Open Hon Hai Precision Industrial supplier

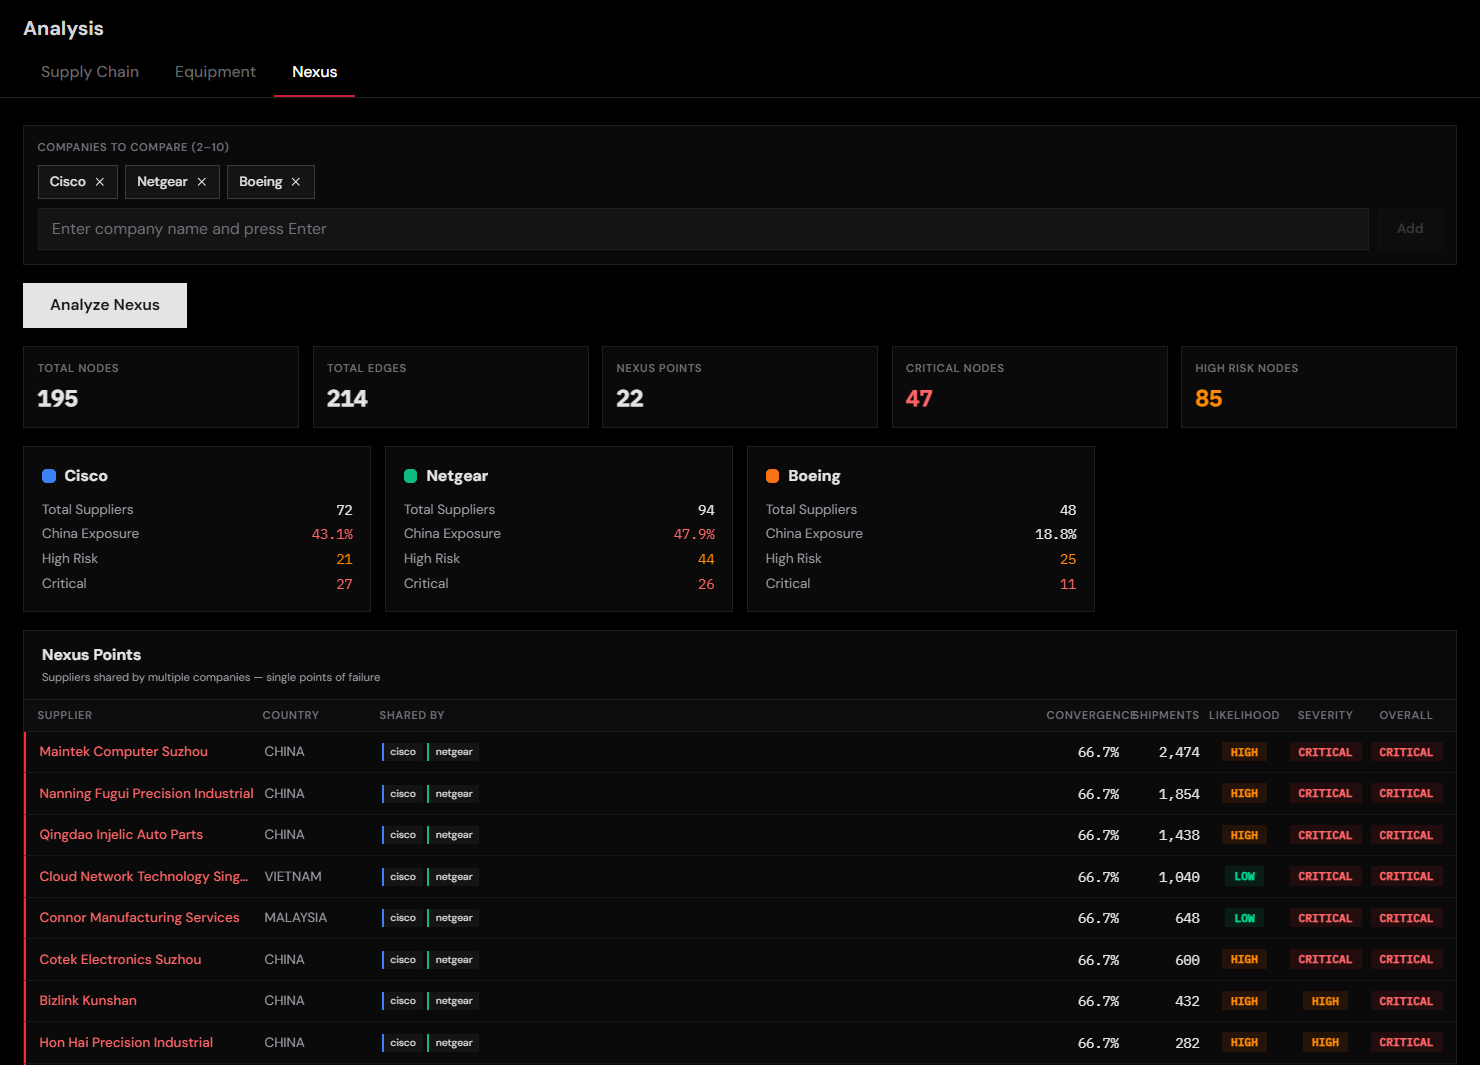coord(125,1042)
